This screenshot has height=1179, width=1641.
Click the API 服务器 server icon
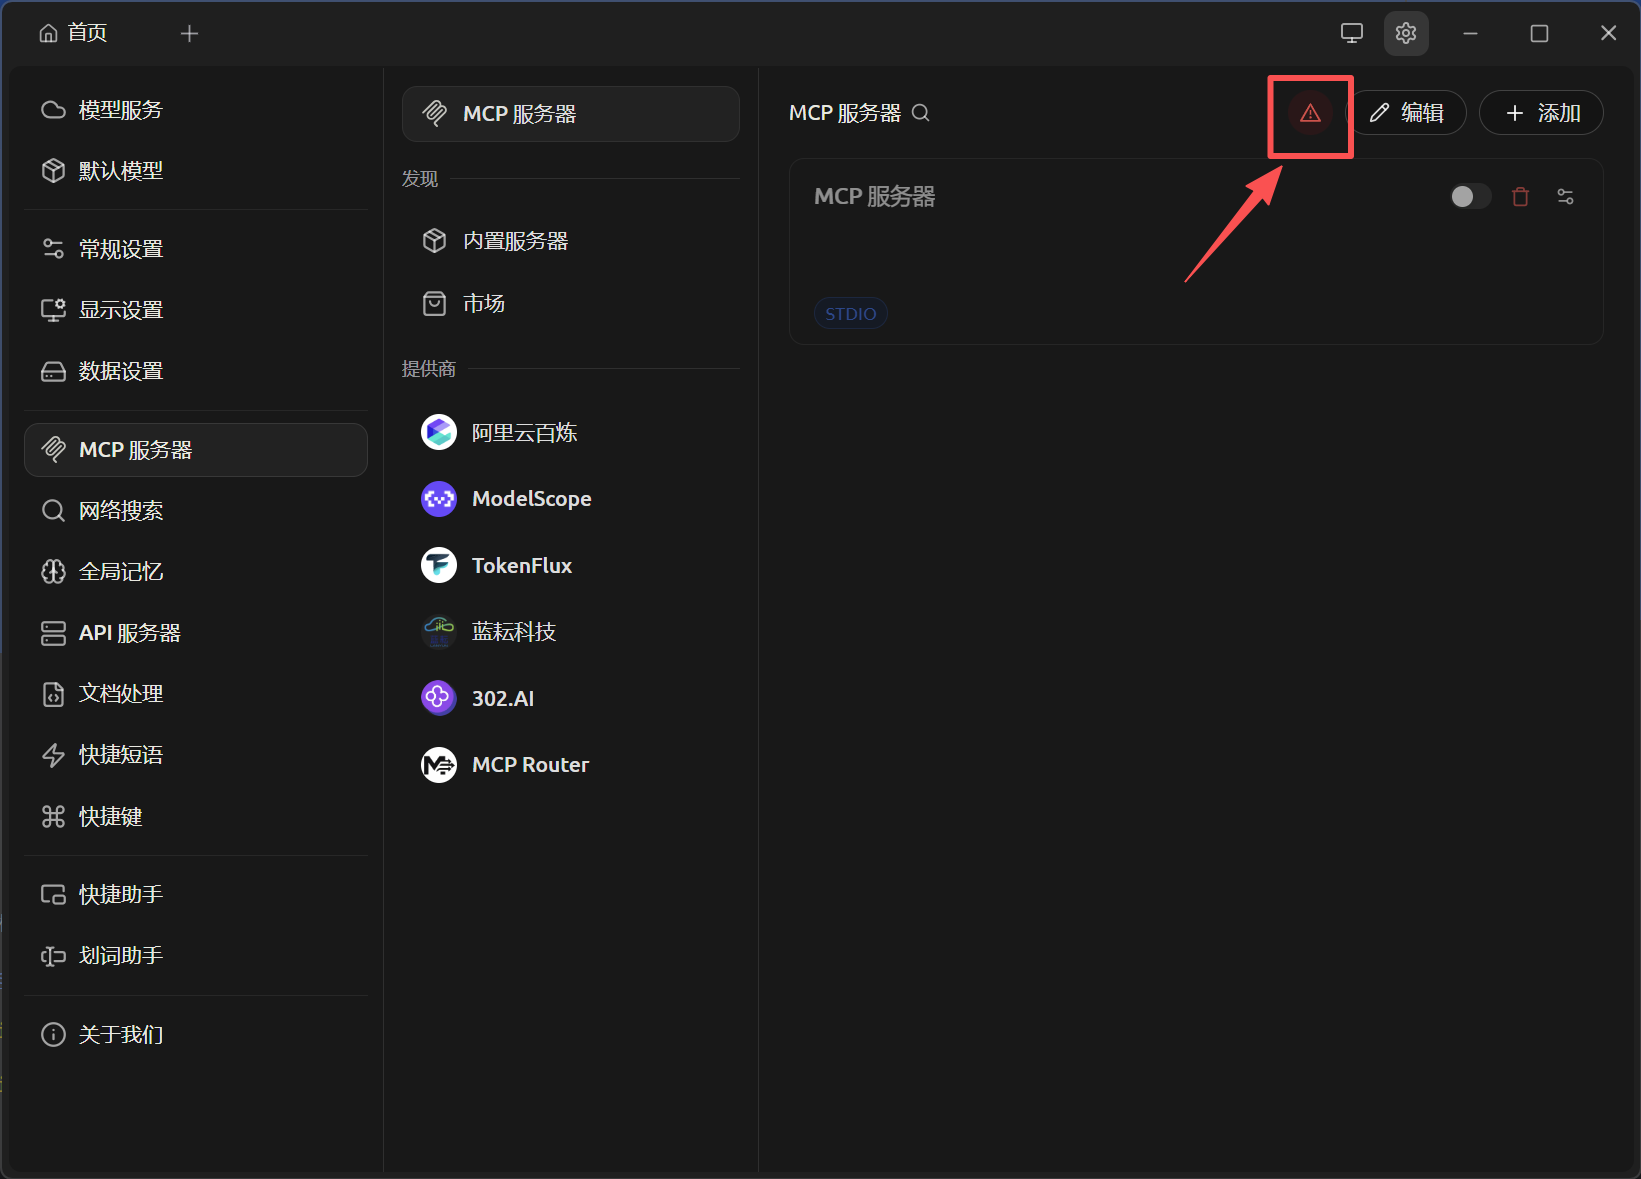coord(53,633)
